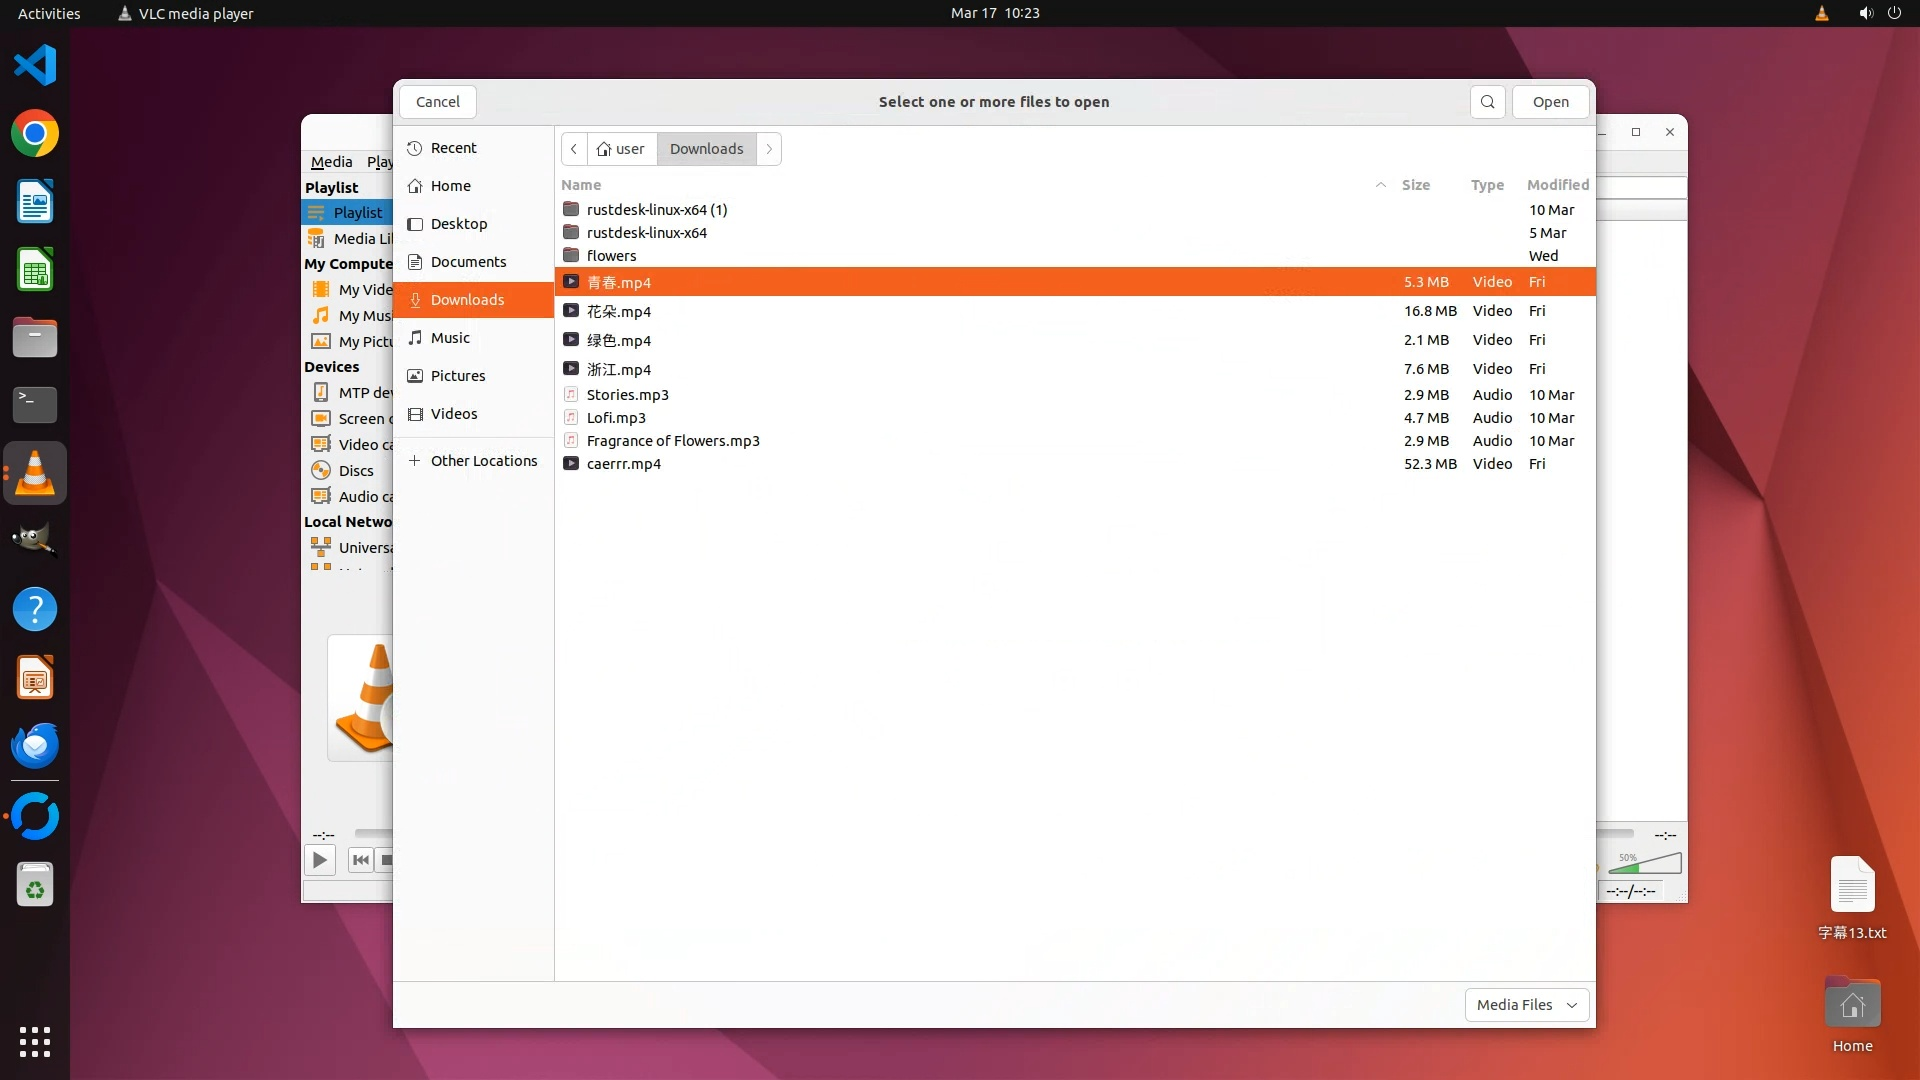Select the Discs device in VLC
Image resolution: width=1920 pixels, height=1080 pixels.
(355, 471)
